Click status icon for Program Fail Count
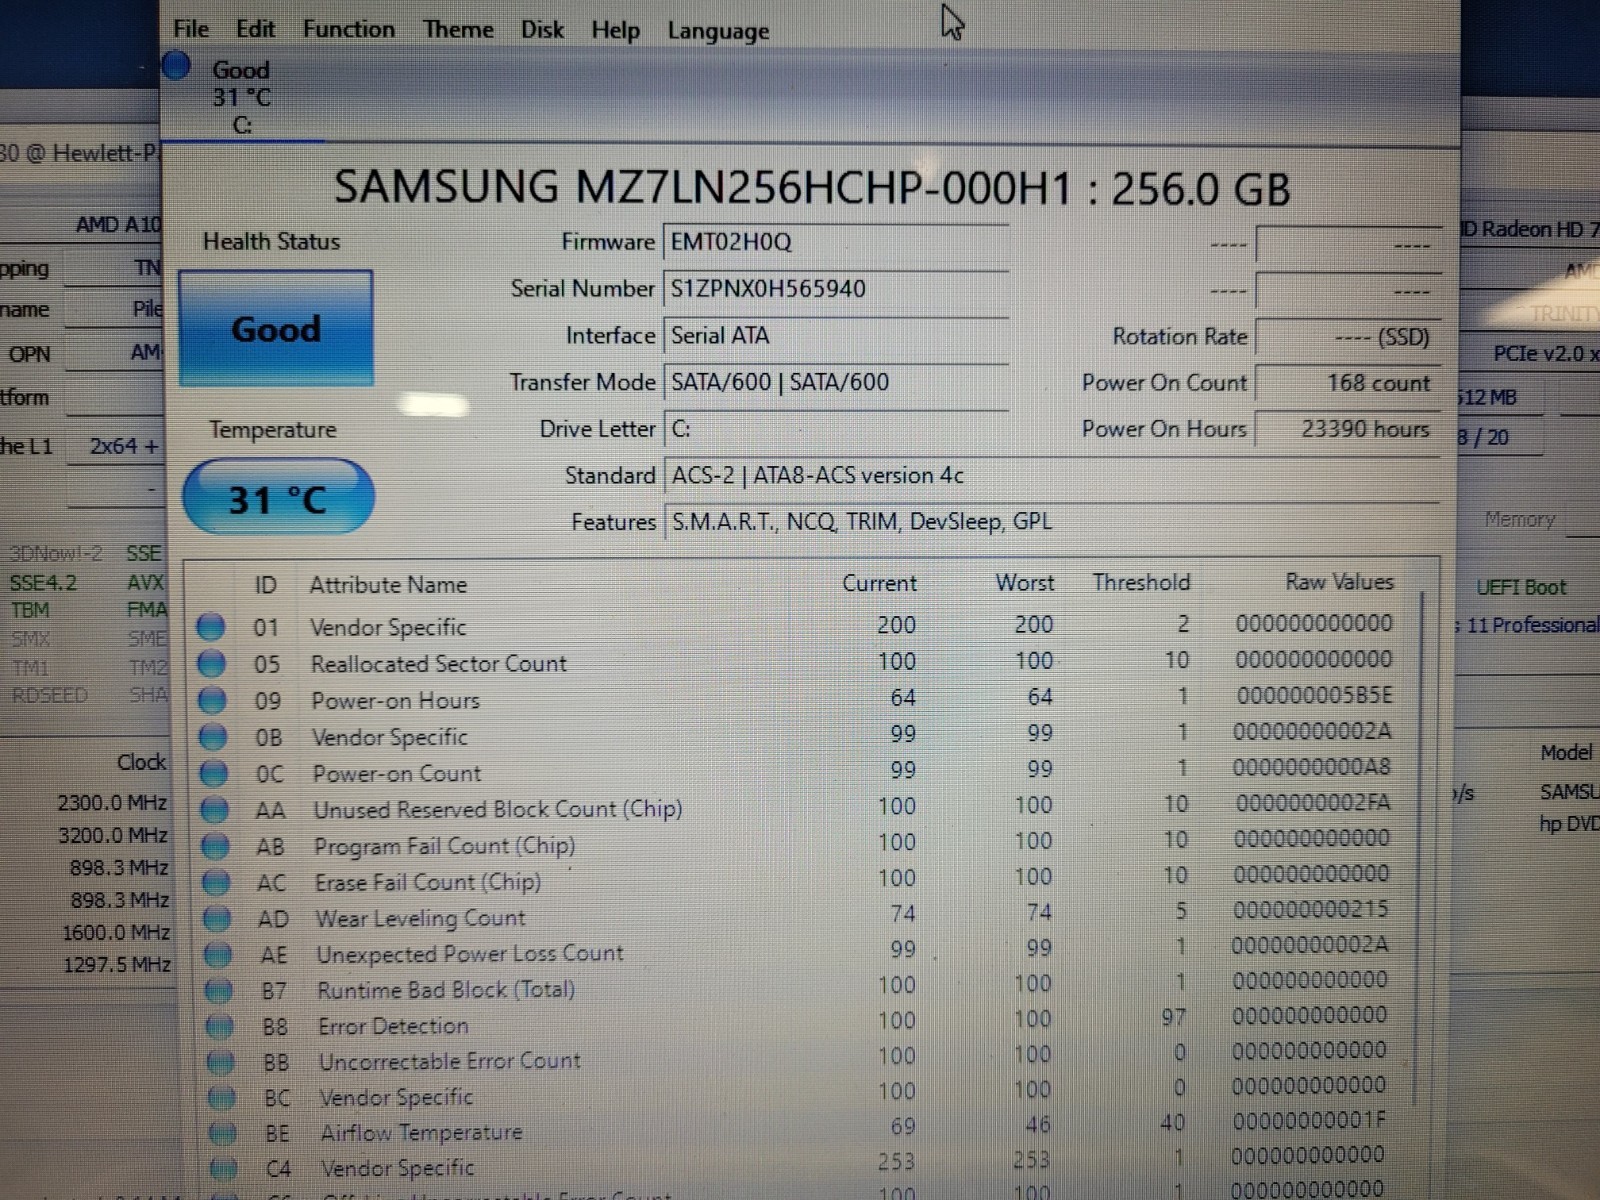Viewport: 1600px width, 1200px height. [x=216, y=846]
